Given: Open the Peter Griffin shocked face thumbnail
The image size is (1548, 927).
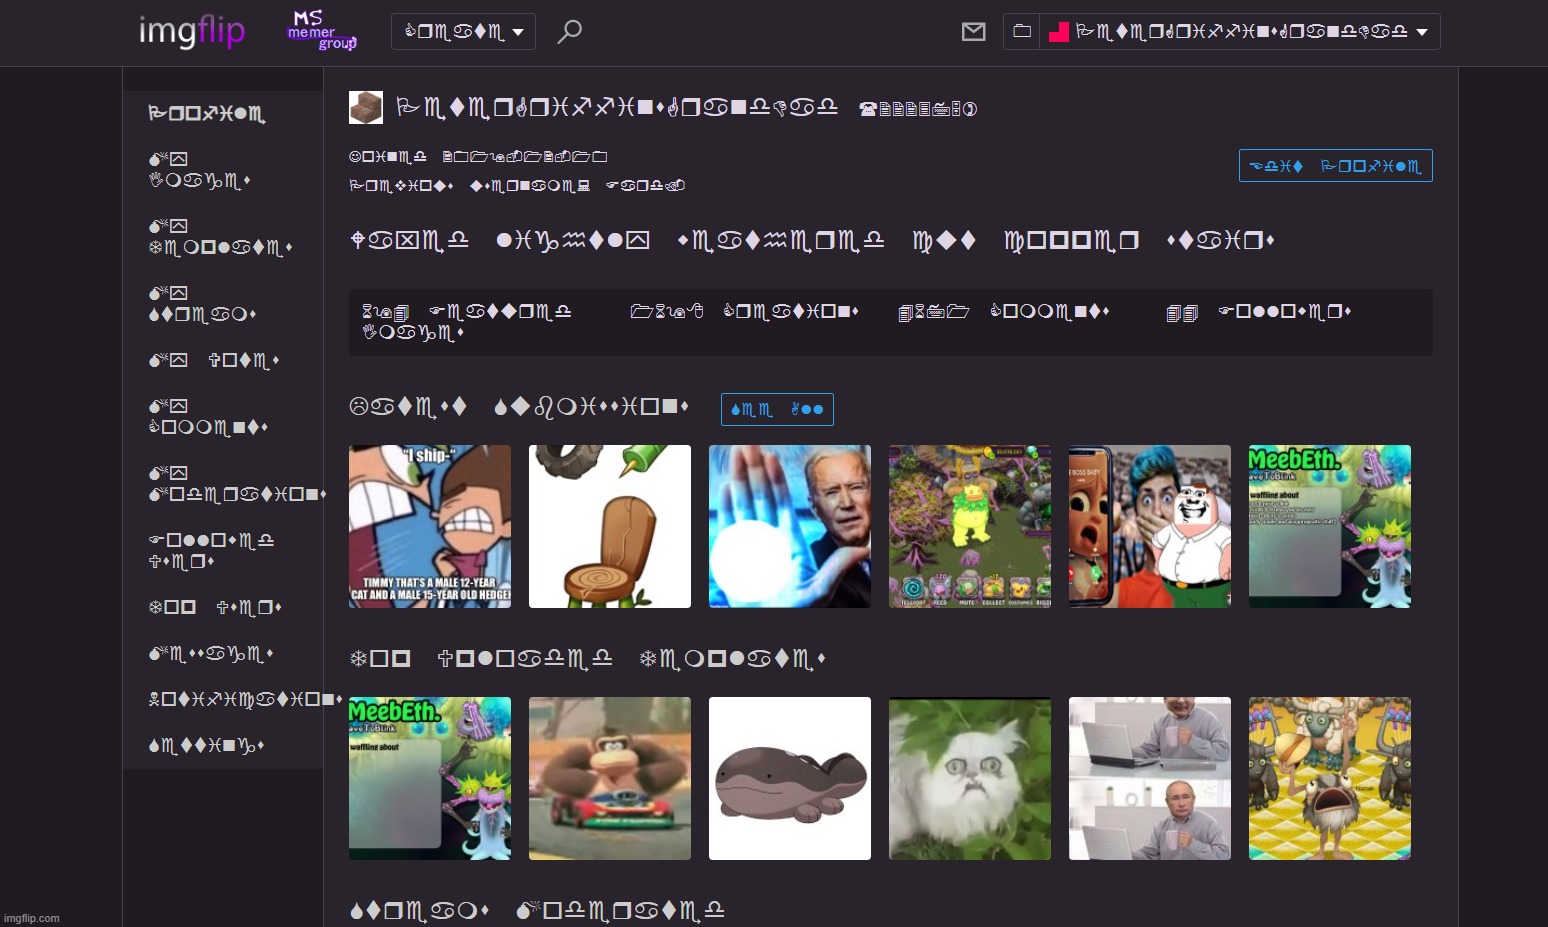Looking at the screenshot, I should pyautogui.click(x=1150, y=526).
